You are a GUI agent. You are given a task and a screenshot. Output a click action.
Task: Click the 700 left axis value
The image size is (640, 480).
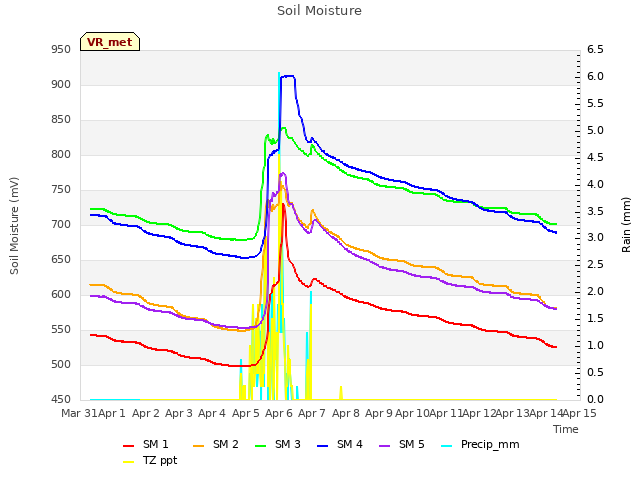[x=61, y=224]
